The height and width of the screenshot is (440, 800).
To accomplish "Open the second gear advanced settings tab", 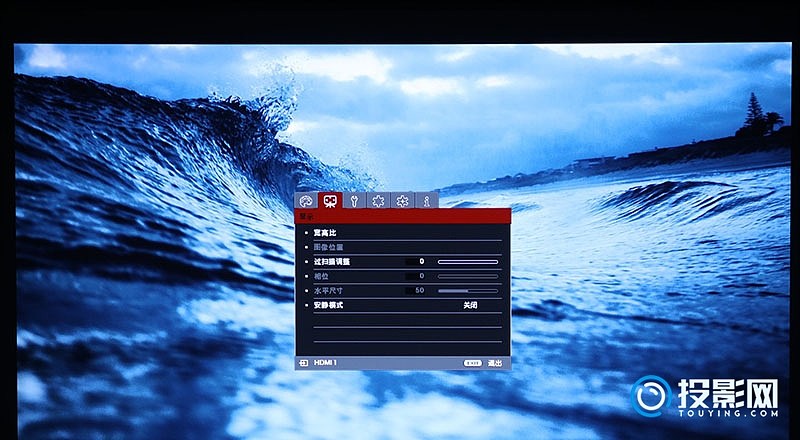I will click(402, 200).
